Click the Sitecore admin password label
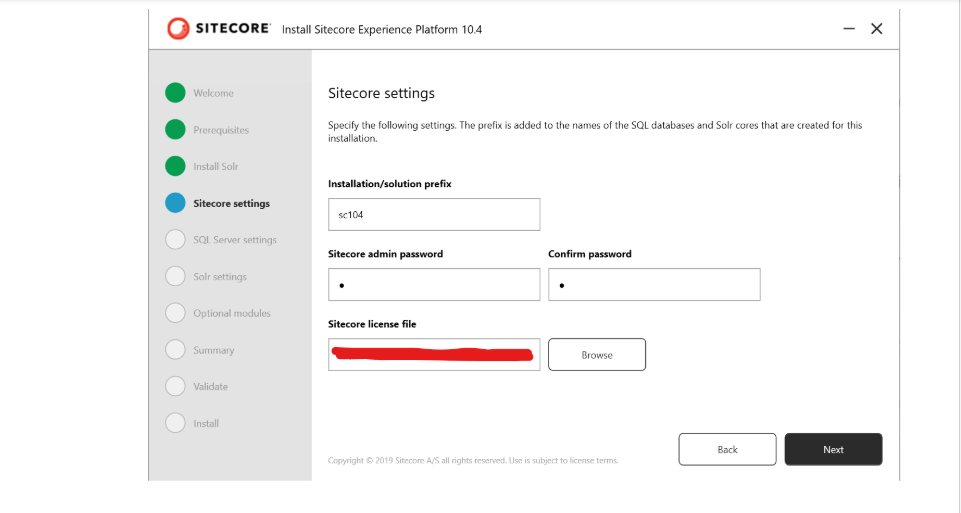The height and width of the screenshot is (513, 961). (386, 254)
